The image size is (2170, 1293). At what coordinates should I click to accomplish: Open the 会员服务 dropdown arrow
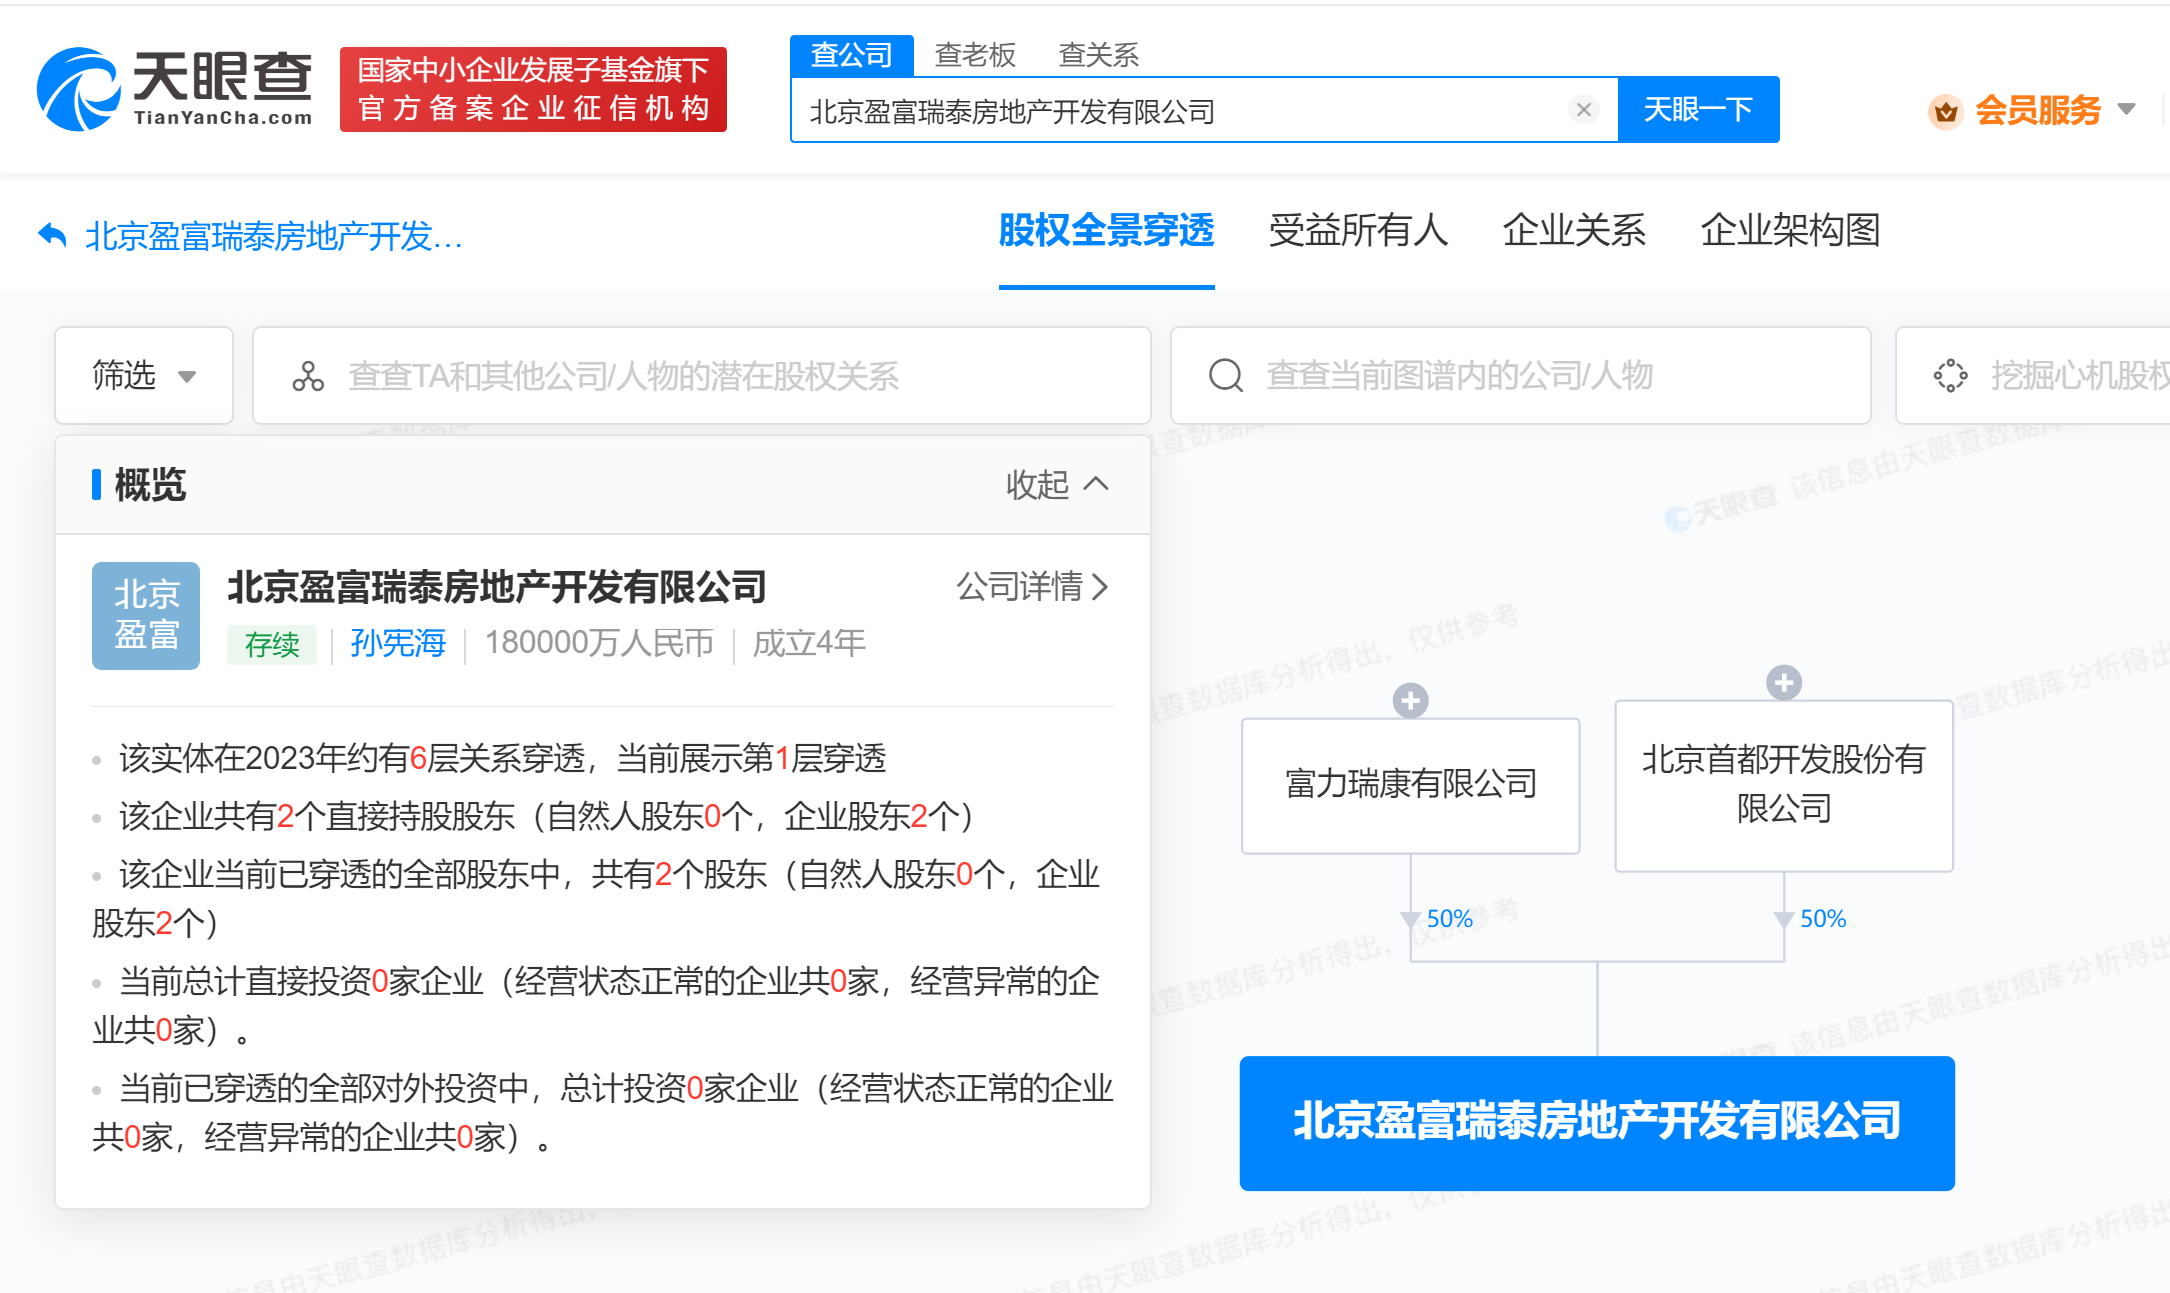tap(2127, 110)
